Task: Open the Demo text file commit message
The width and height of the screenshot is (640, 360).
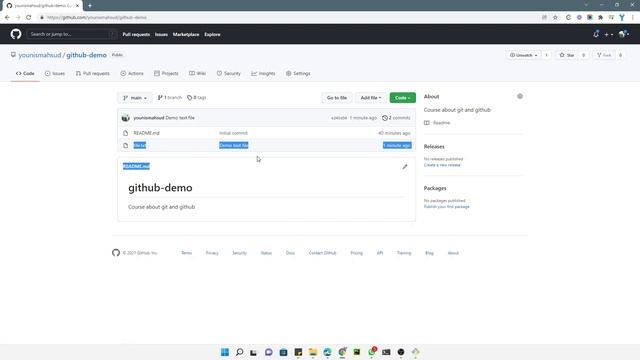Action: [x=233, y=145]
